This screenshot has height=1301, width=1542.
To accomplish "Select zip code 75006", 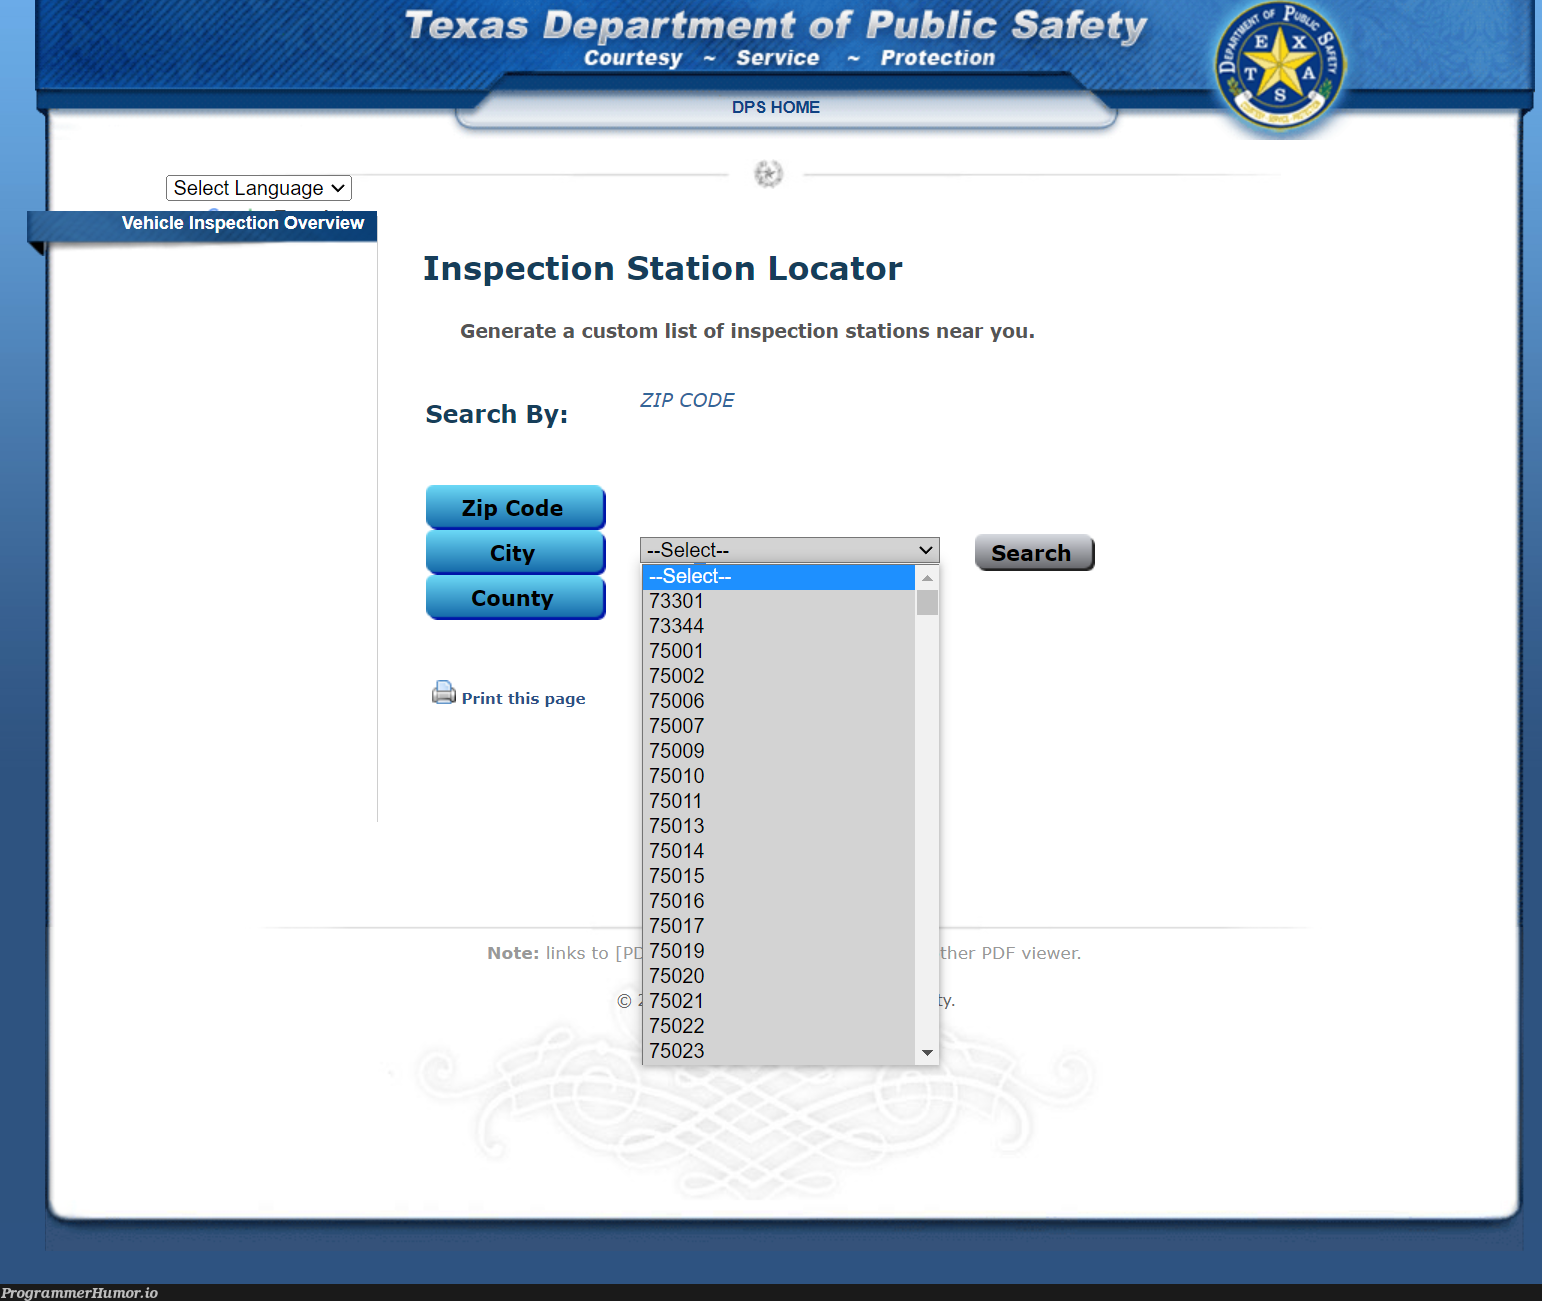I will (778, 701).
